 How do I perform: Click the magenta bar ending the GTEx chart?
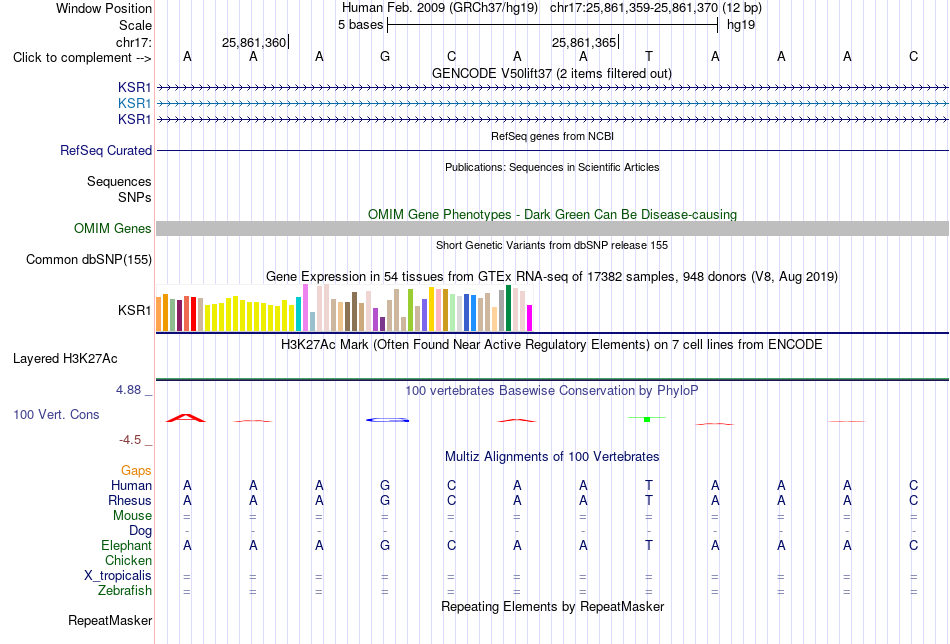[x=530, y=318]
